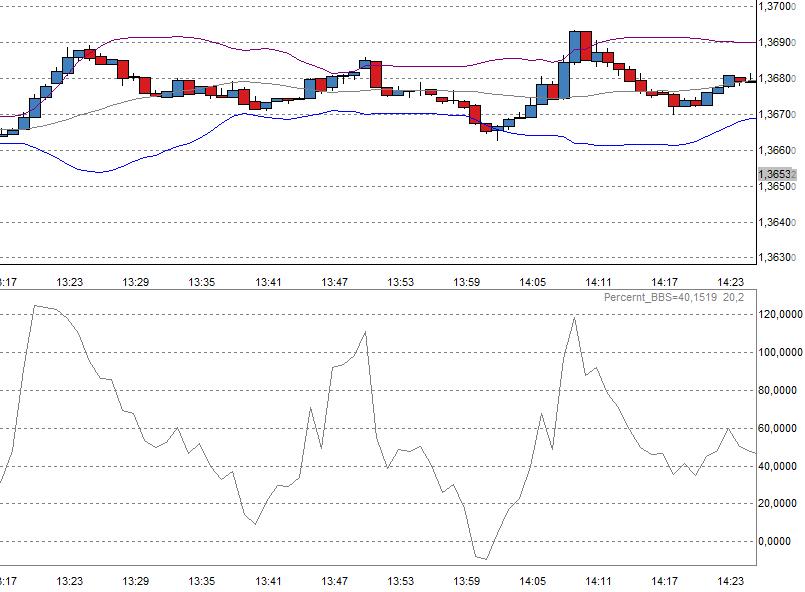
Task: Click the Percernt_BBS=40,1519 20,2 indicator label
Action: coord(674,297)
